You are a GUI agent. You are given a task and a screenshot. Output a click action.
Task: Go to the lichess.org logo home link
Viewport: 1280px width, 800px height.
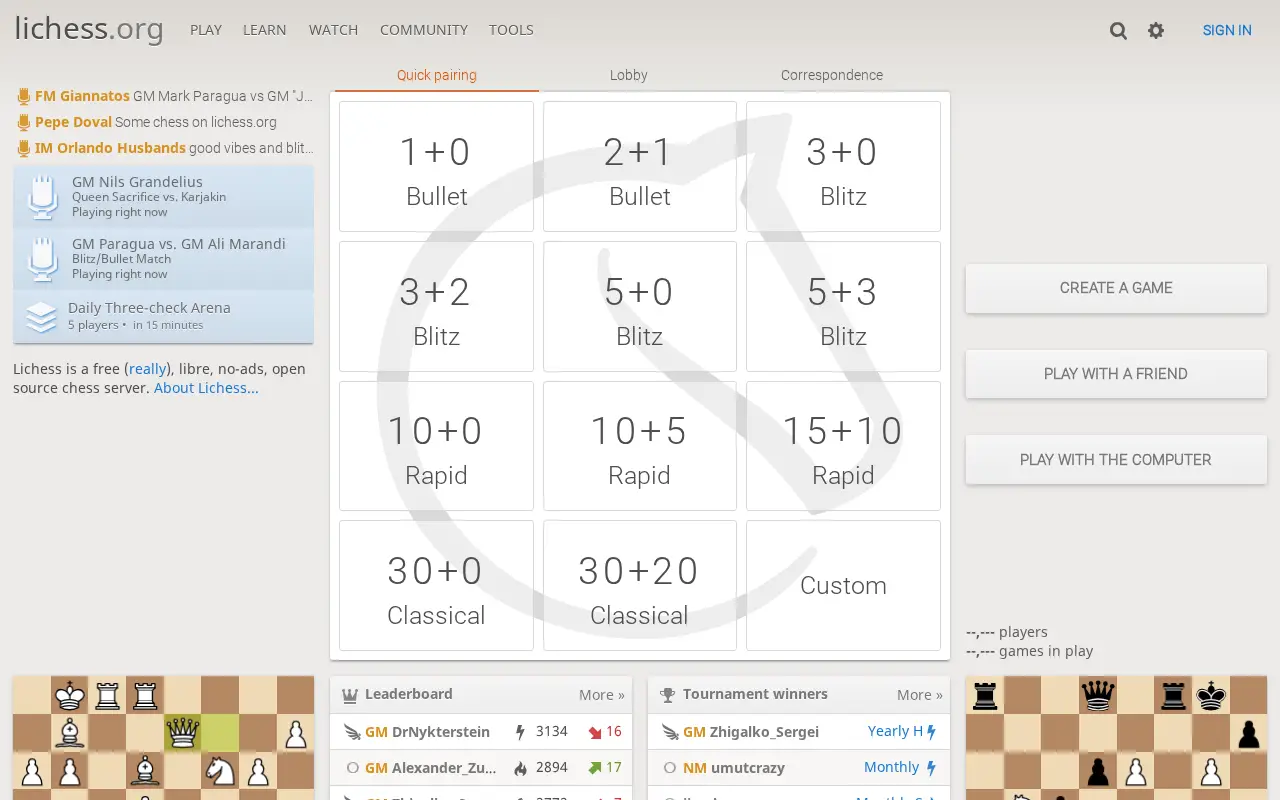[x=89, y=28]
